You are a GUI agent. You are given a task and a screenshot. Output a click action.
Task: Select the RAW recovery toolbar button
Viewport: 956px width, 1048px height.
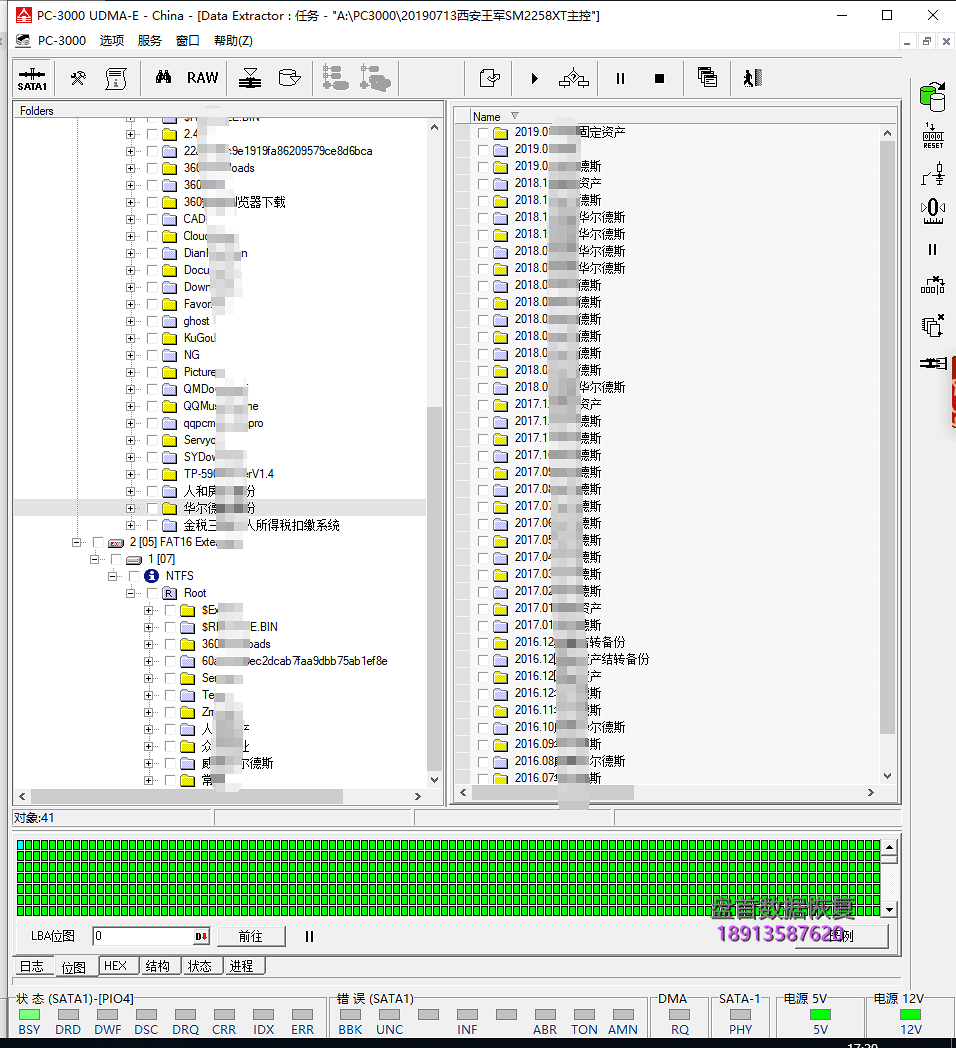point(203,78)
